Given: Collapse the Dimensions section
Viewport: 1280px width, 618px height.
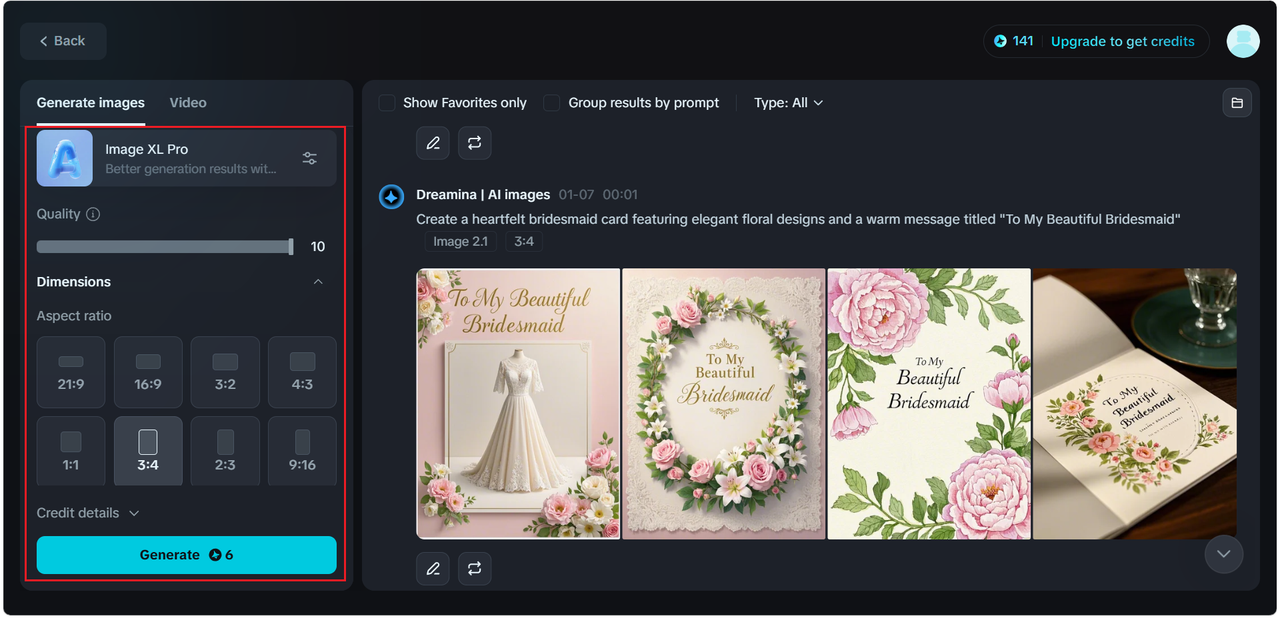Looking at the screenshot, I should tap(318, 282).
